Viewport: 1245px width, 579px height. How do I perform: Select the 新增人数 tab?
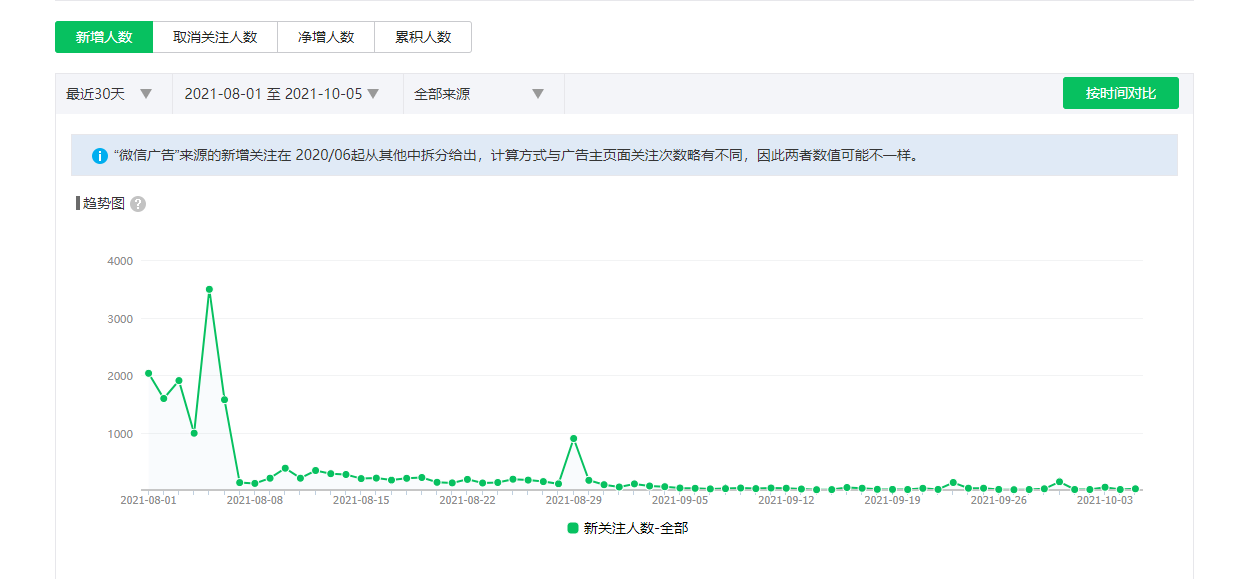[104, 37]
